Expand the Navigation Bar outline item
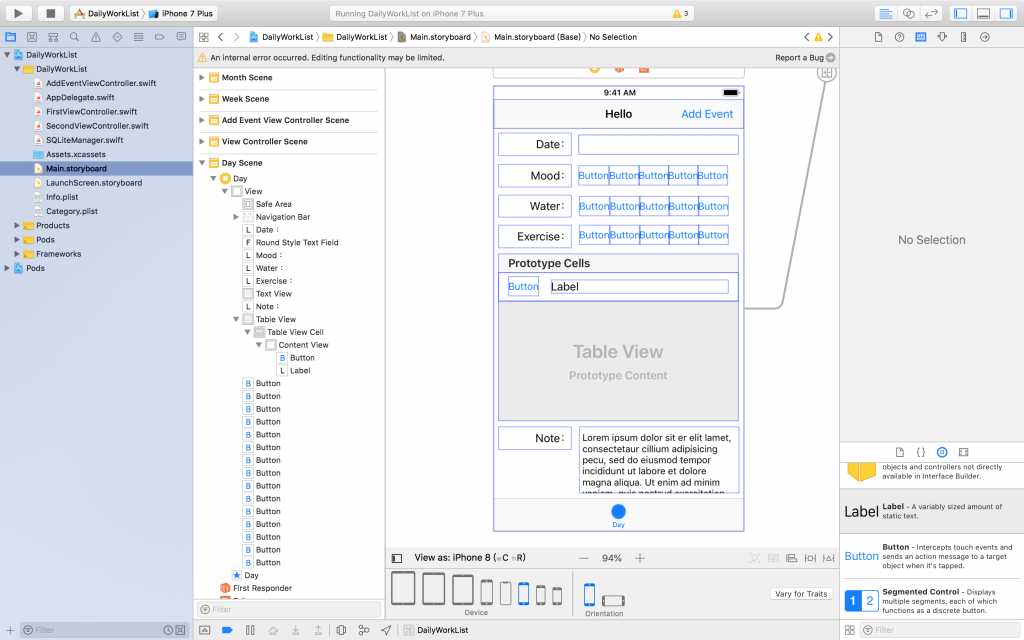1024x640 pixels. click(236, 217)
